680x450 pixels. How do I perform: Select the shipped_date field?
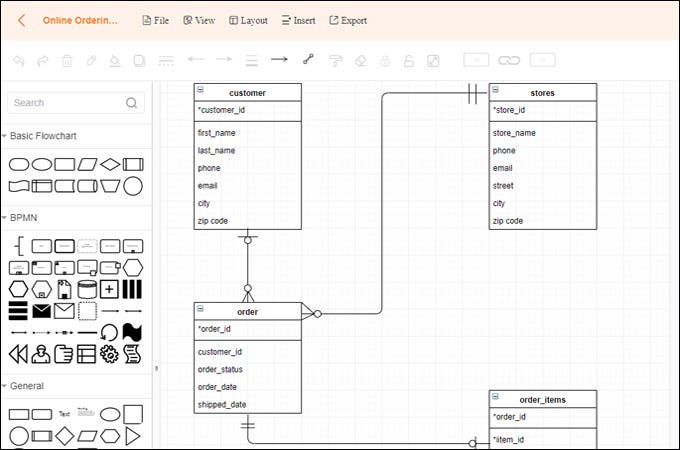(x=248, y=404)
